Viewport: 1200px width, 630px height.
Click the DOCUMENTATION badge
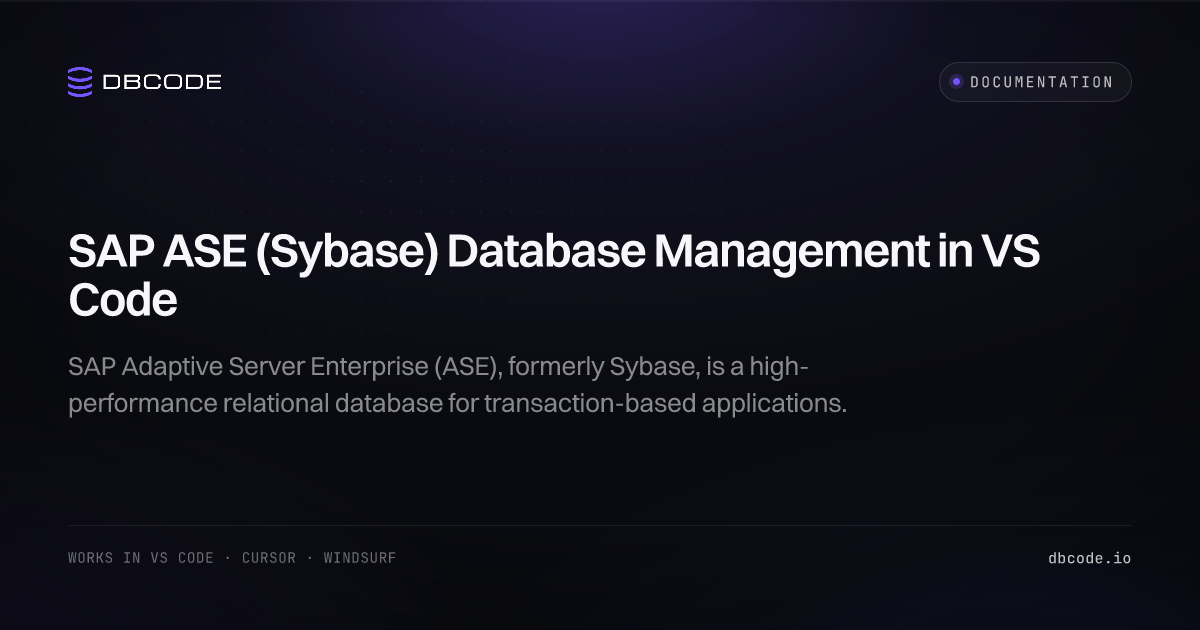point(1035,82)
